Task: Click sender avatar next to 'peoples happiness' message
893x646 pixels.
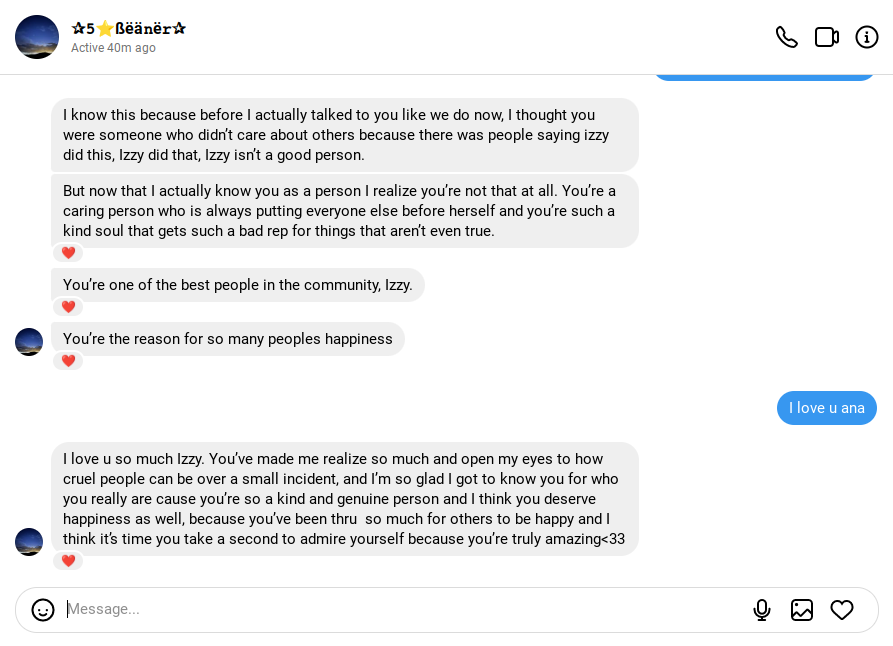Action: coord(29,342)
